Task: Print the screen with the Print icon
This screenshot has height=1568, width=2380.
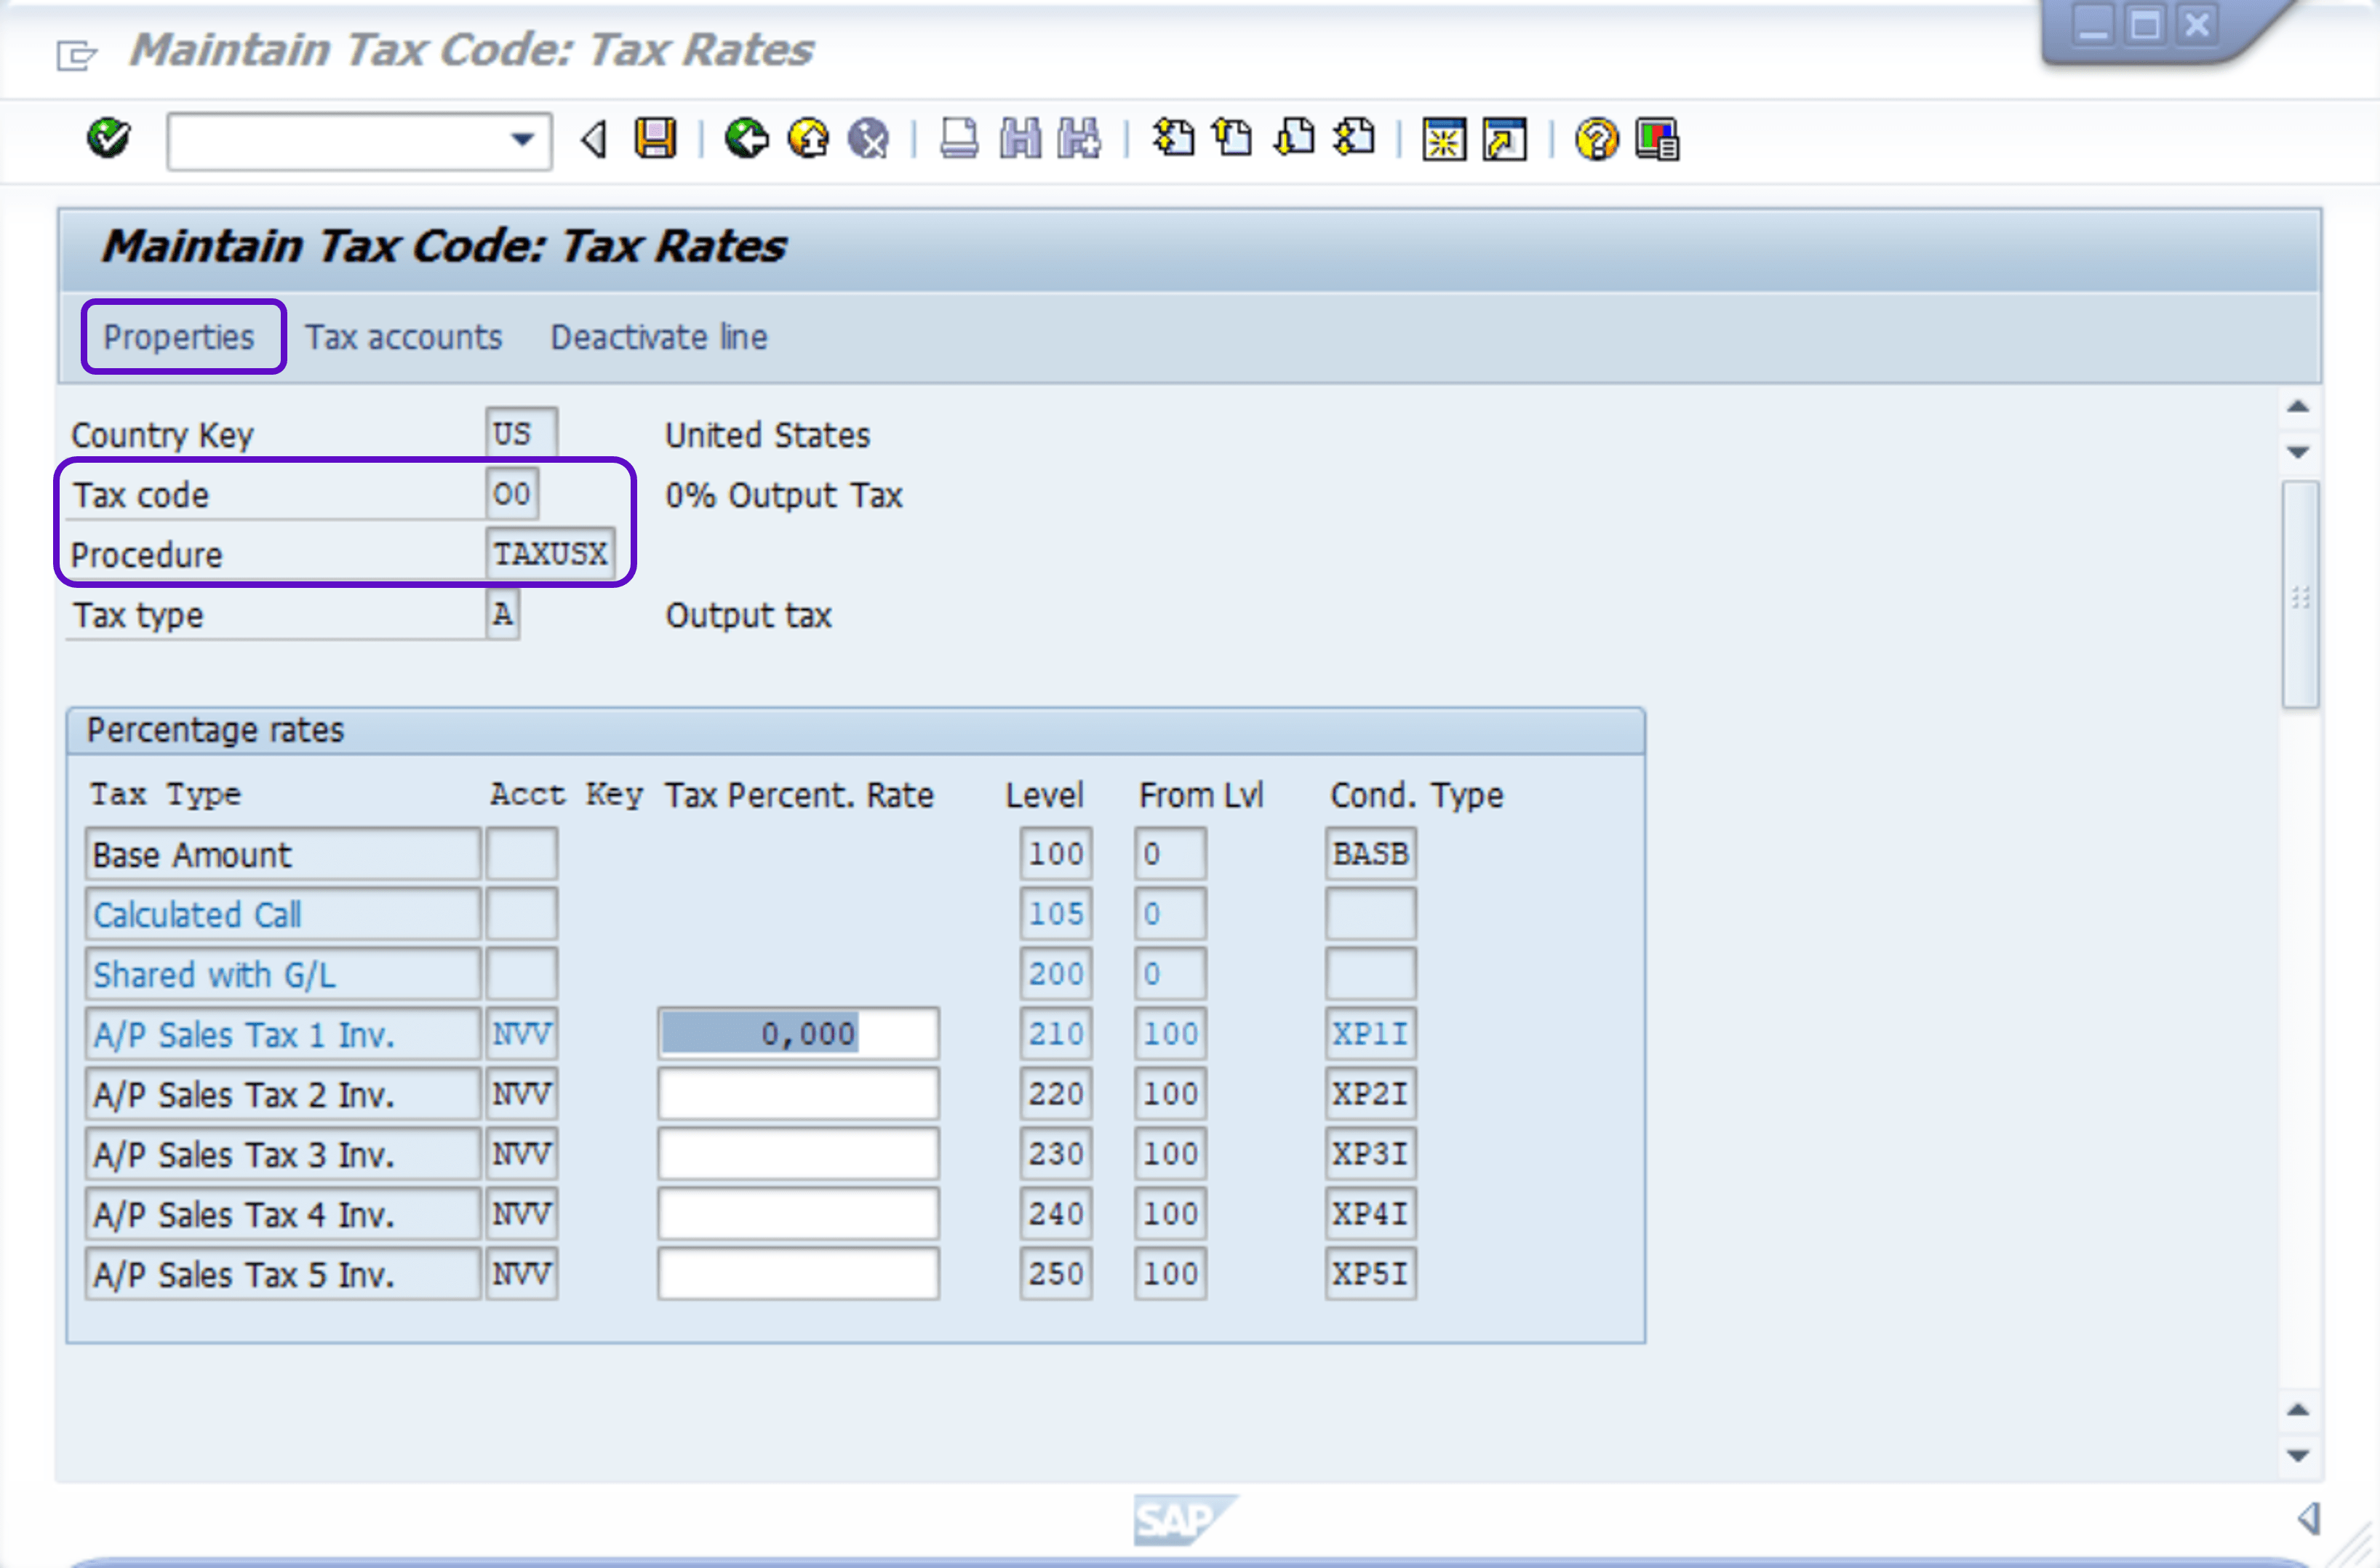Action: [957, 140]
